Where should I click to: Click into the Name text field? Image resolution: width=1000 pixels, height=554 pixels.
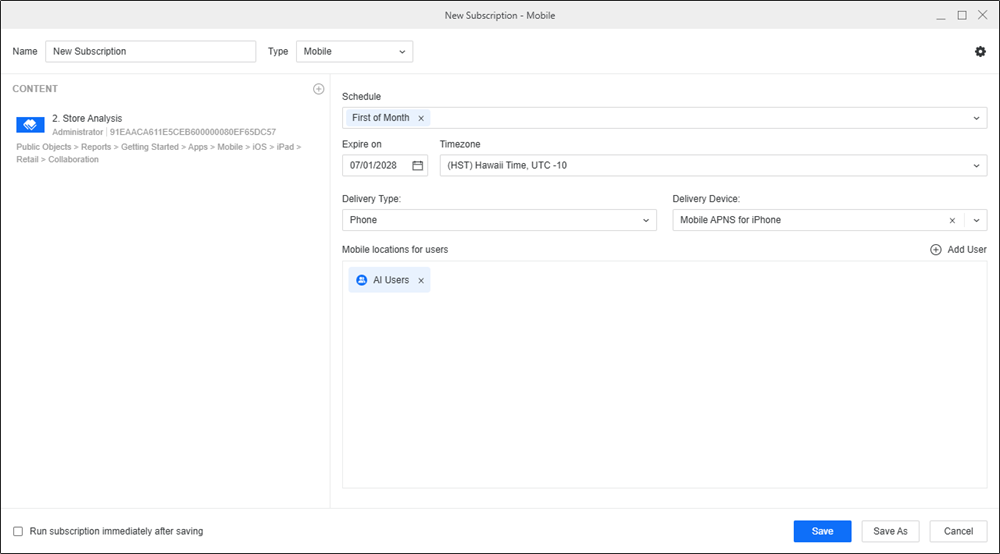coord(150,51)
